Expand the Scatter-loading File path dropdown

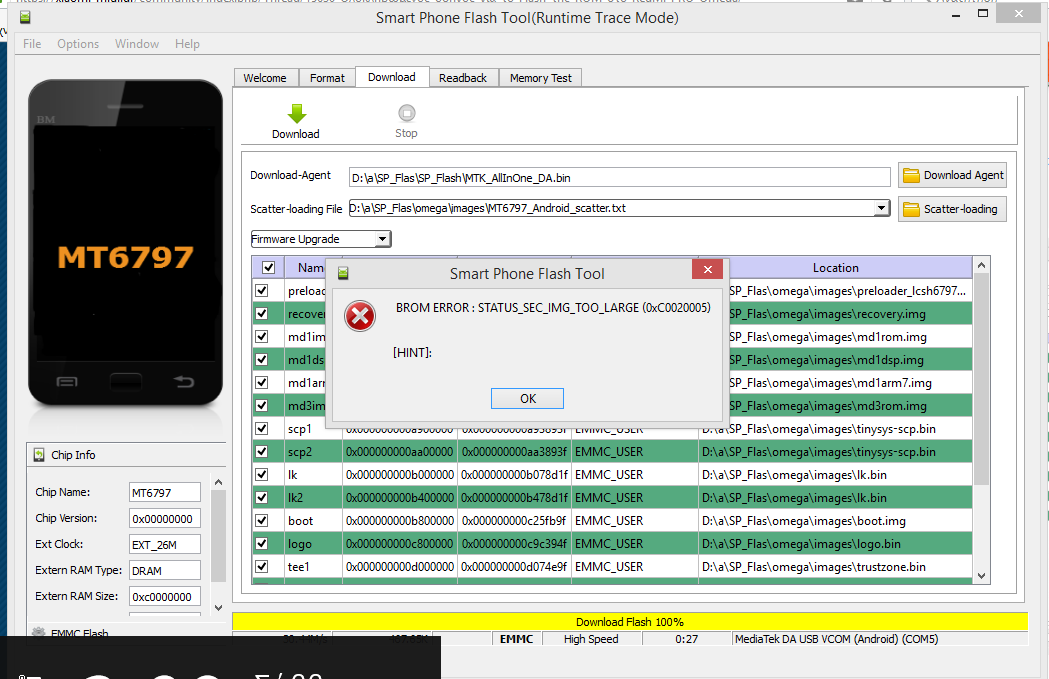880,208
